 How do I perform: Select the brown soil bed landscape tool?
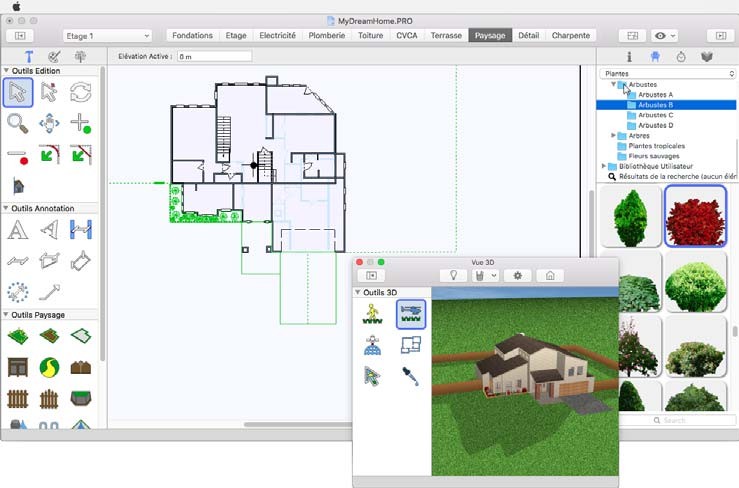point(49,336)
